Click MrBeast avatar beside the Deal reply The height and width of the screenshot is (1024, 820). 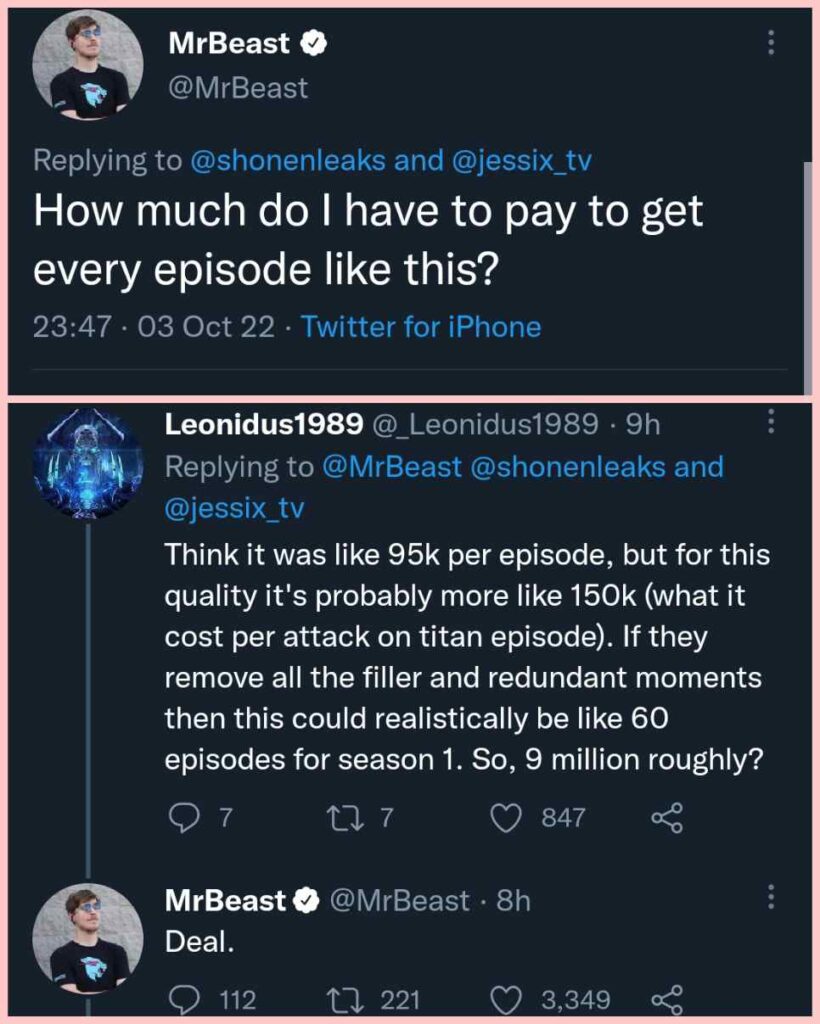[88, 938]
